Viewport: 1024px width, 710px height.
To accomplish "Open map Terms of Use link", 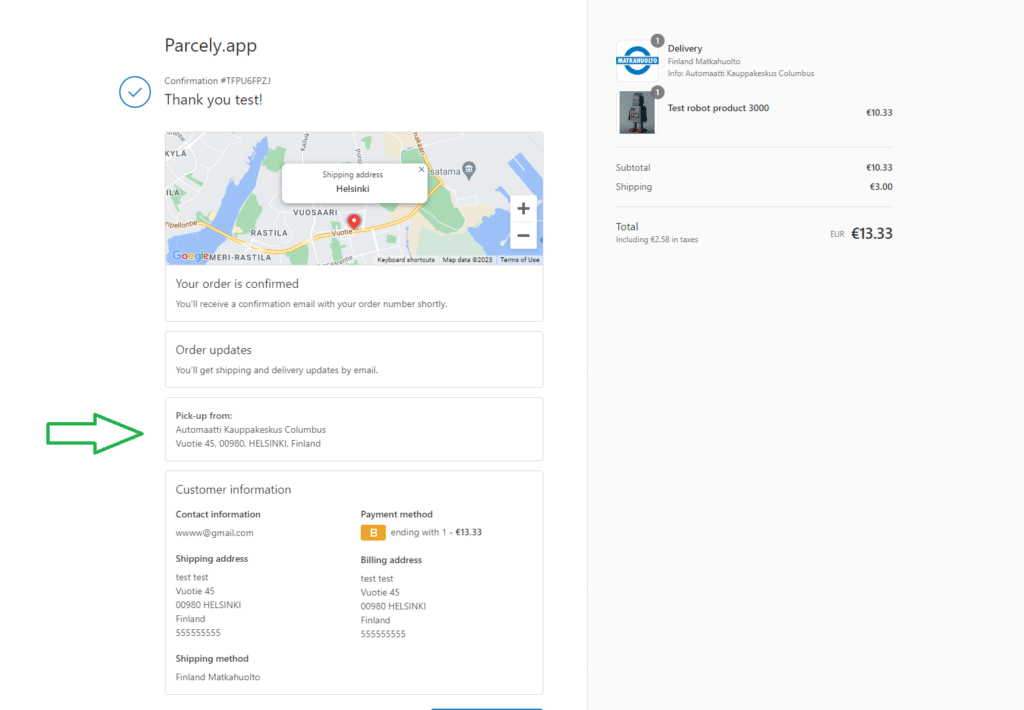I will coord(519,259).
